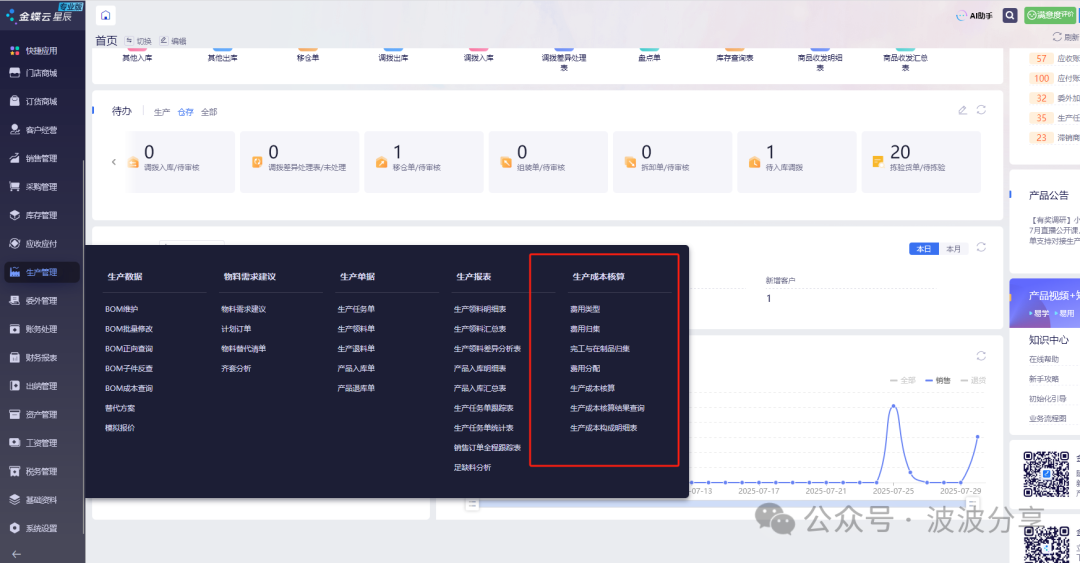Open 采购管理 shopping cart sidebar item
The height and width of the screenshot is (563, 1080).
tap(41, 186)
